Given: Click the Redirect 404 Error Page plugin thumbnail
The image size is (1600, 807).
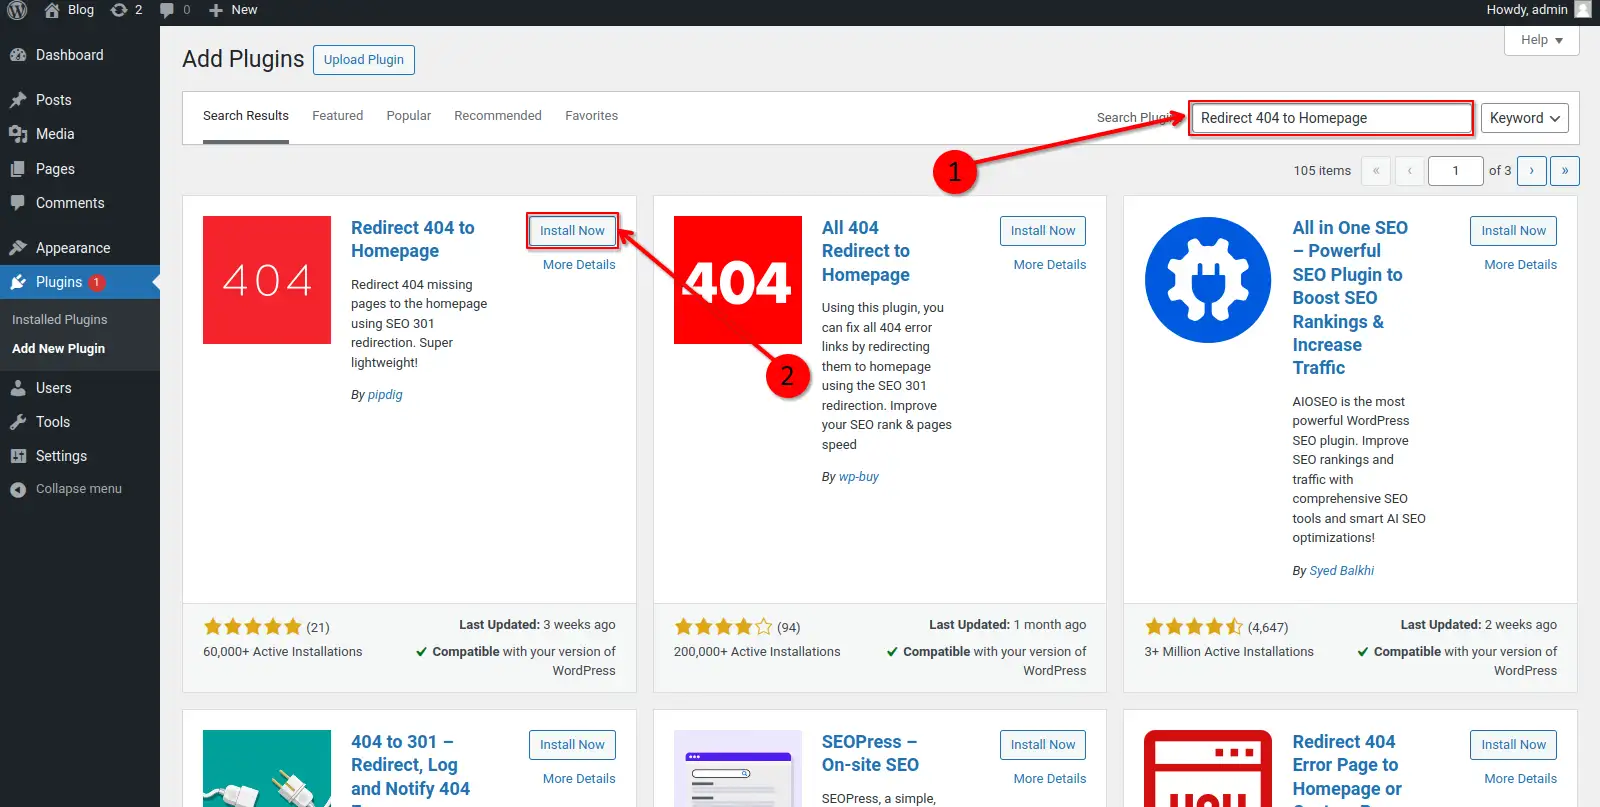Looking at the screenshot, I should [x=1208, y=768].
